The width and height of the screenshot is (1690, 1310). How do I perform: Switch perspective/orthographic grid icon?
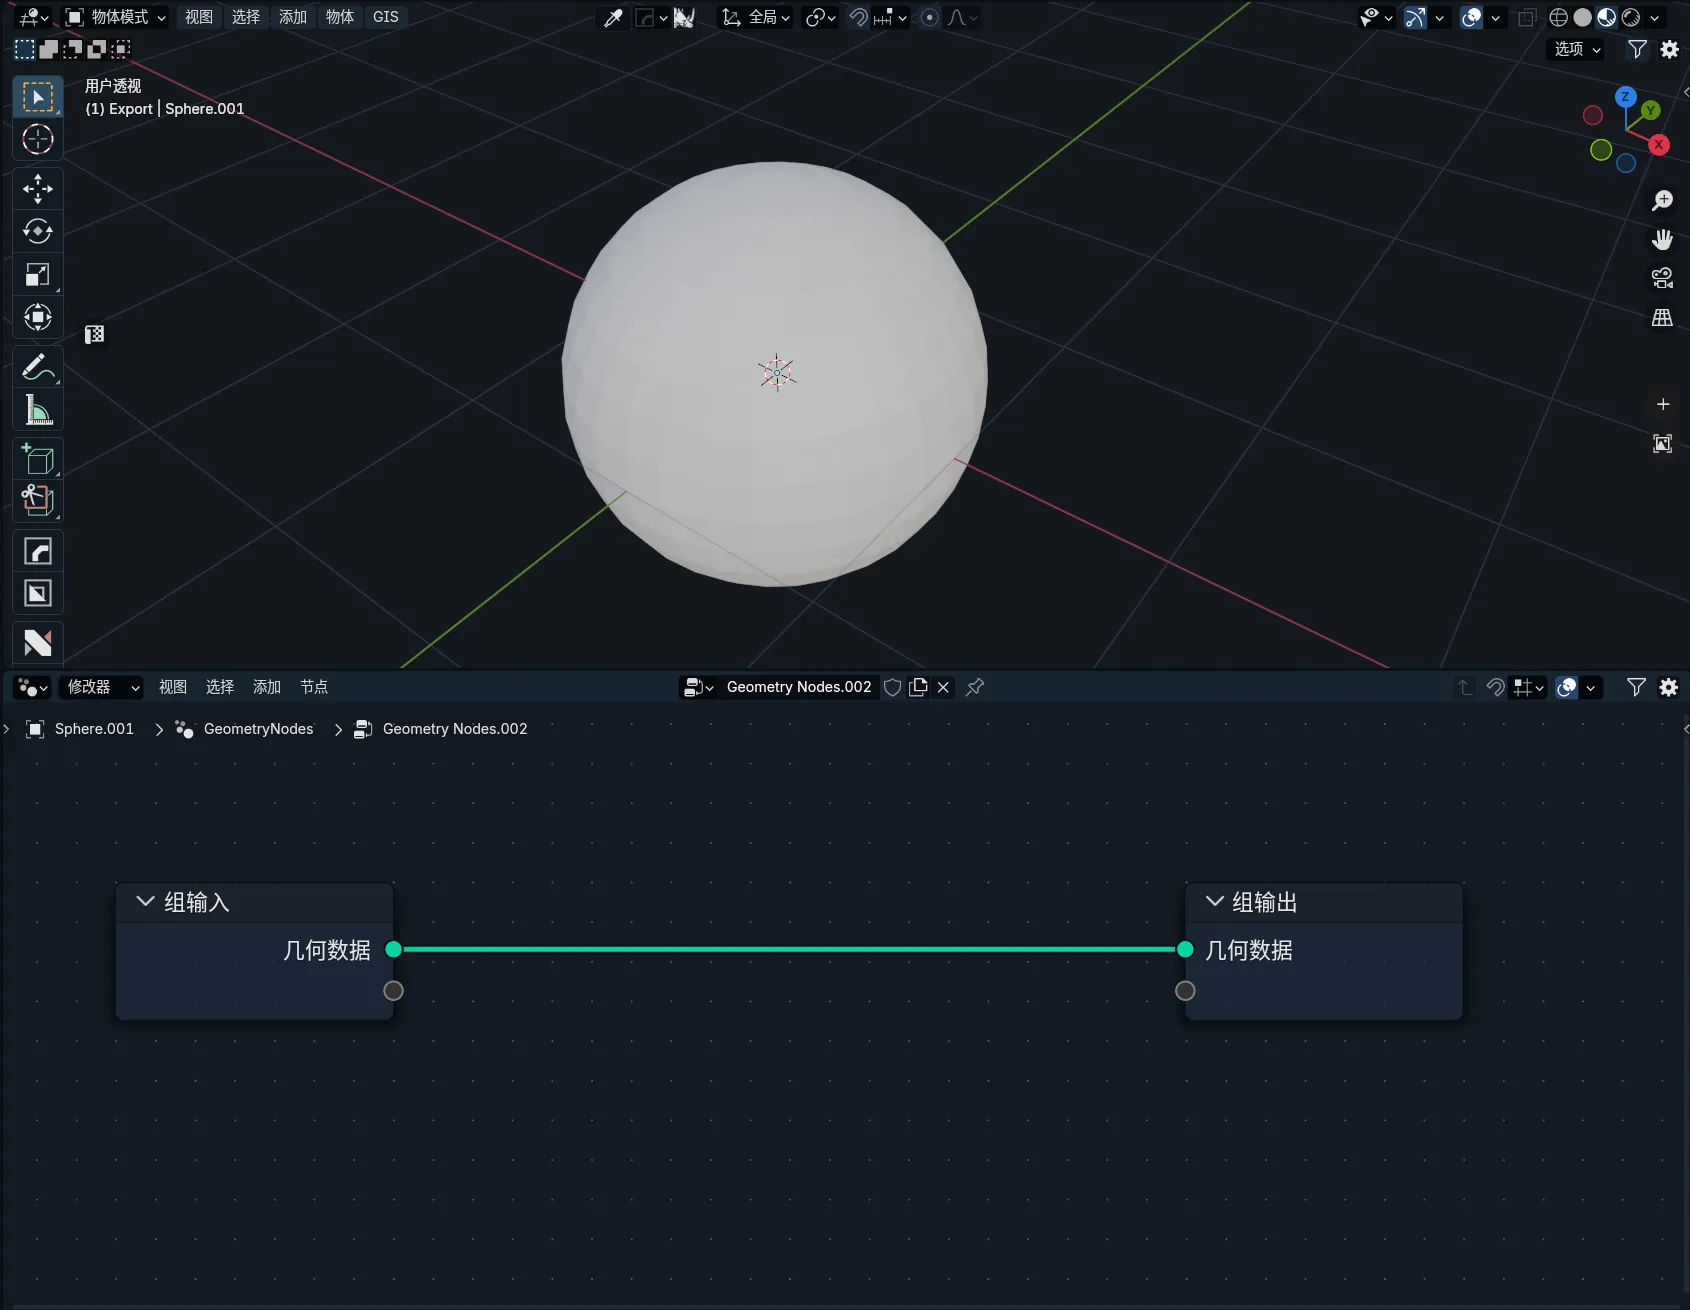pyautogui.click(x=1662, y=317)
